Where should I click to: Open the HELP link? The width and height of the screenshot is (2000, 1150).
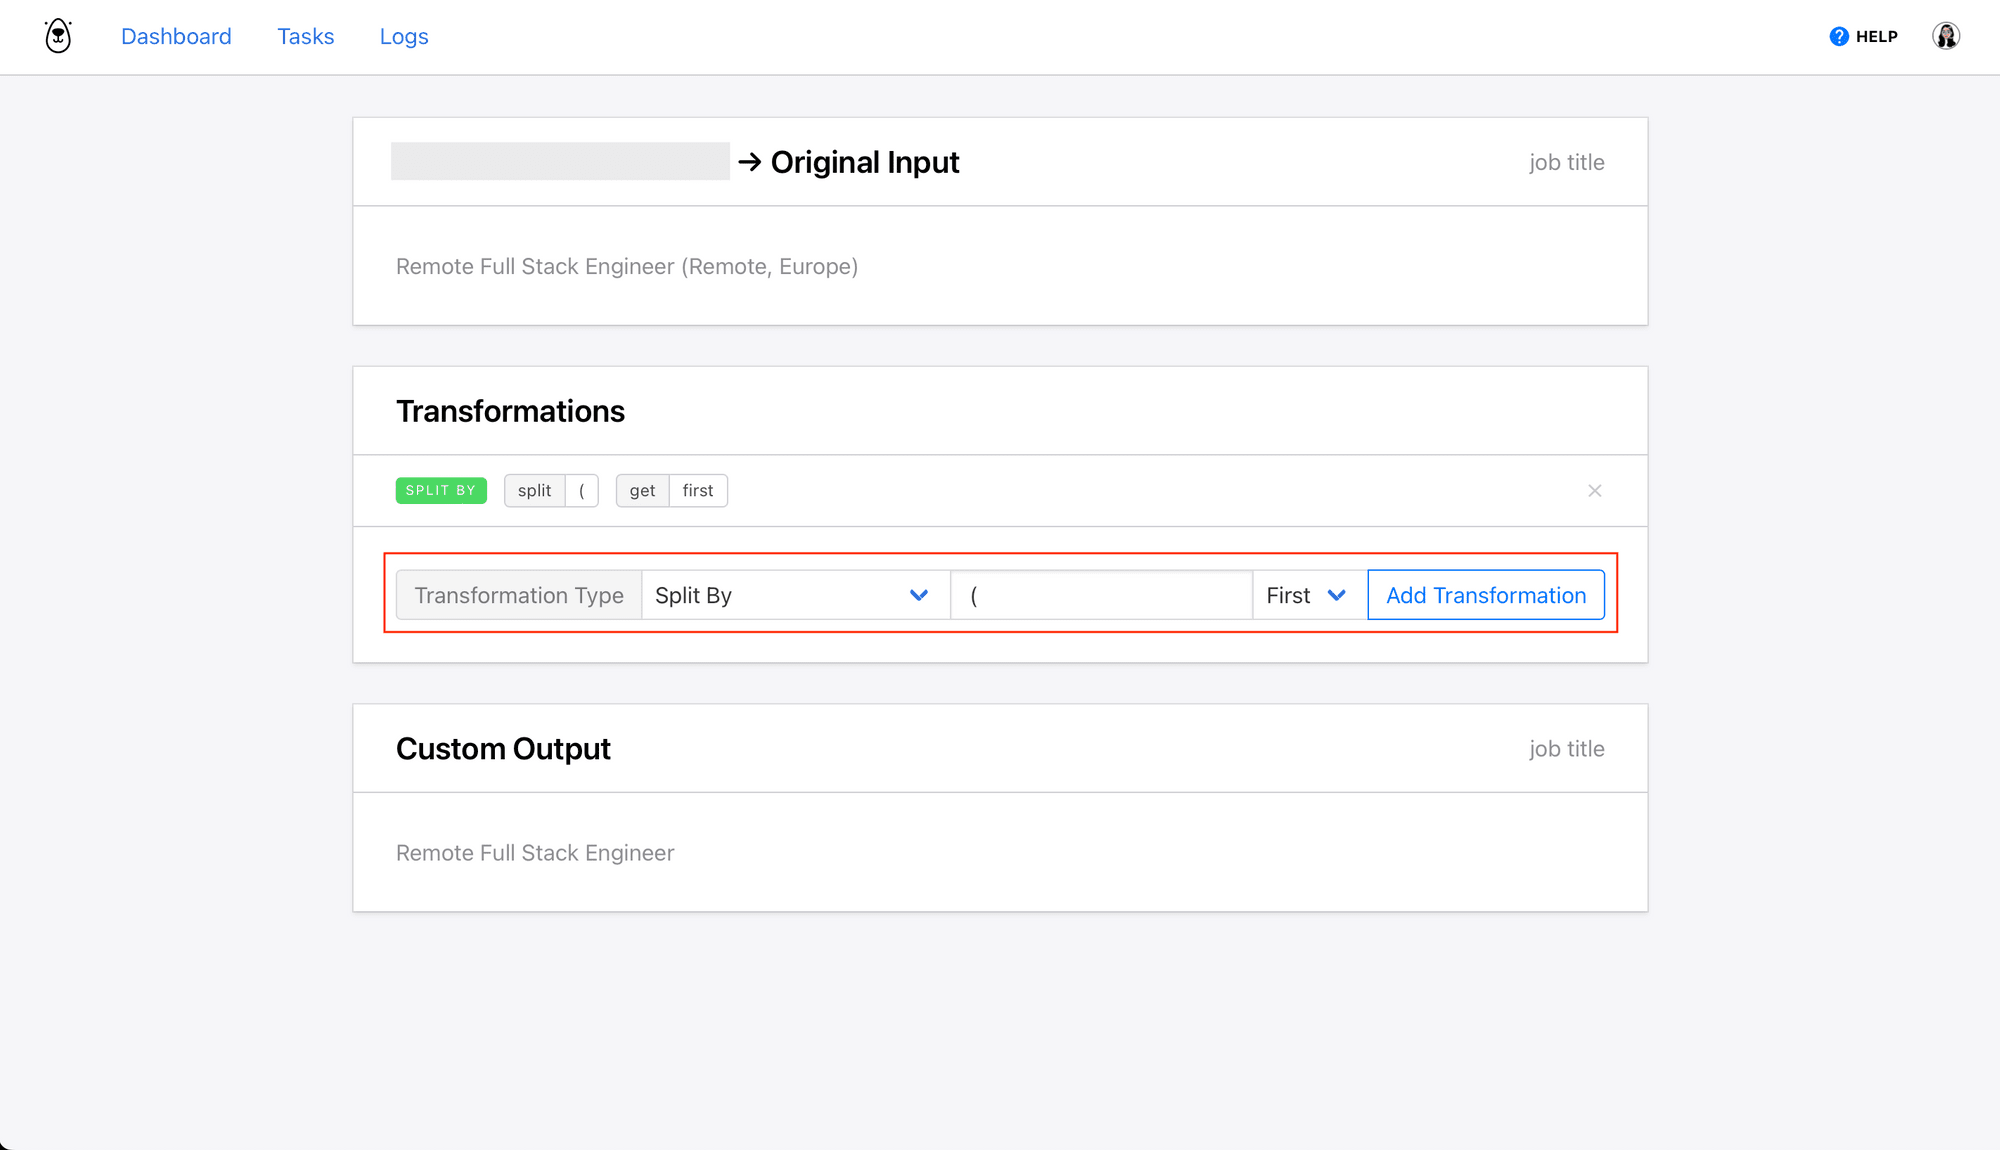pyautogui.click(x=1876, y=36)
